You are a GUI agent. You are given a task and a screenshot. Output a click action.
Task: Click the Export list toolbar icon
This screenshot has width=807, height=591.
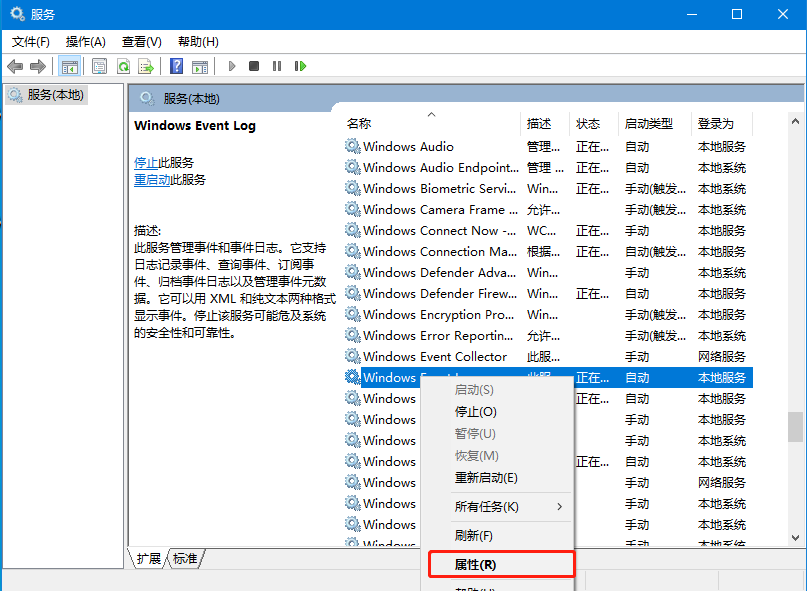click(x=146, y=66)
